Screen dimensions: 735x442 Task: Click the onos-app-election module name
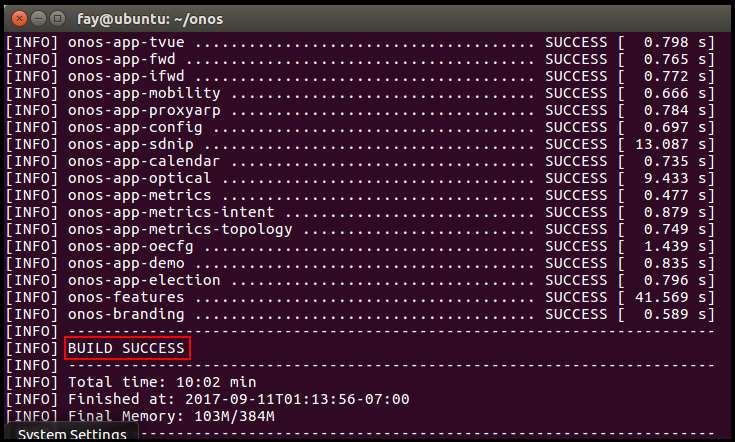[x=143, y=280]
